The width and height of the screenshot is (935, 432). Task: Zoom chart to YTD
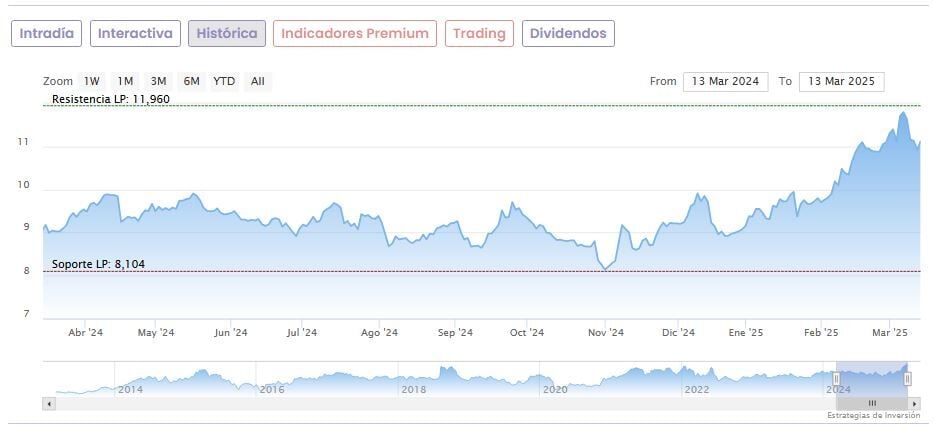[x=224, y=81]
